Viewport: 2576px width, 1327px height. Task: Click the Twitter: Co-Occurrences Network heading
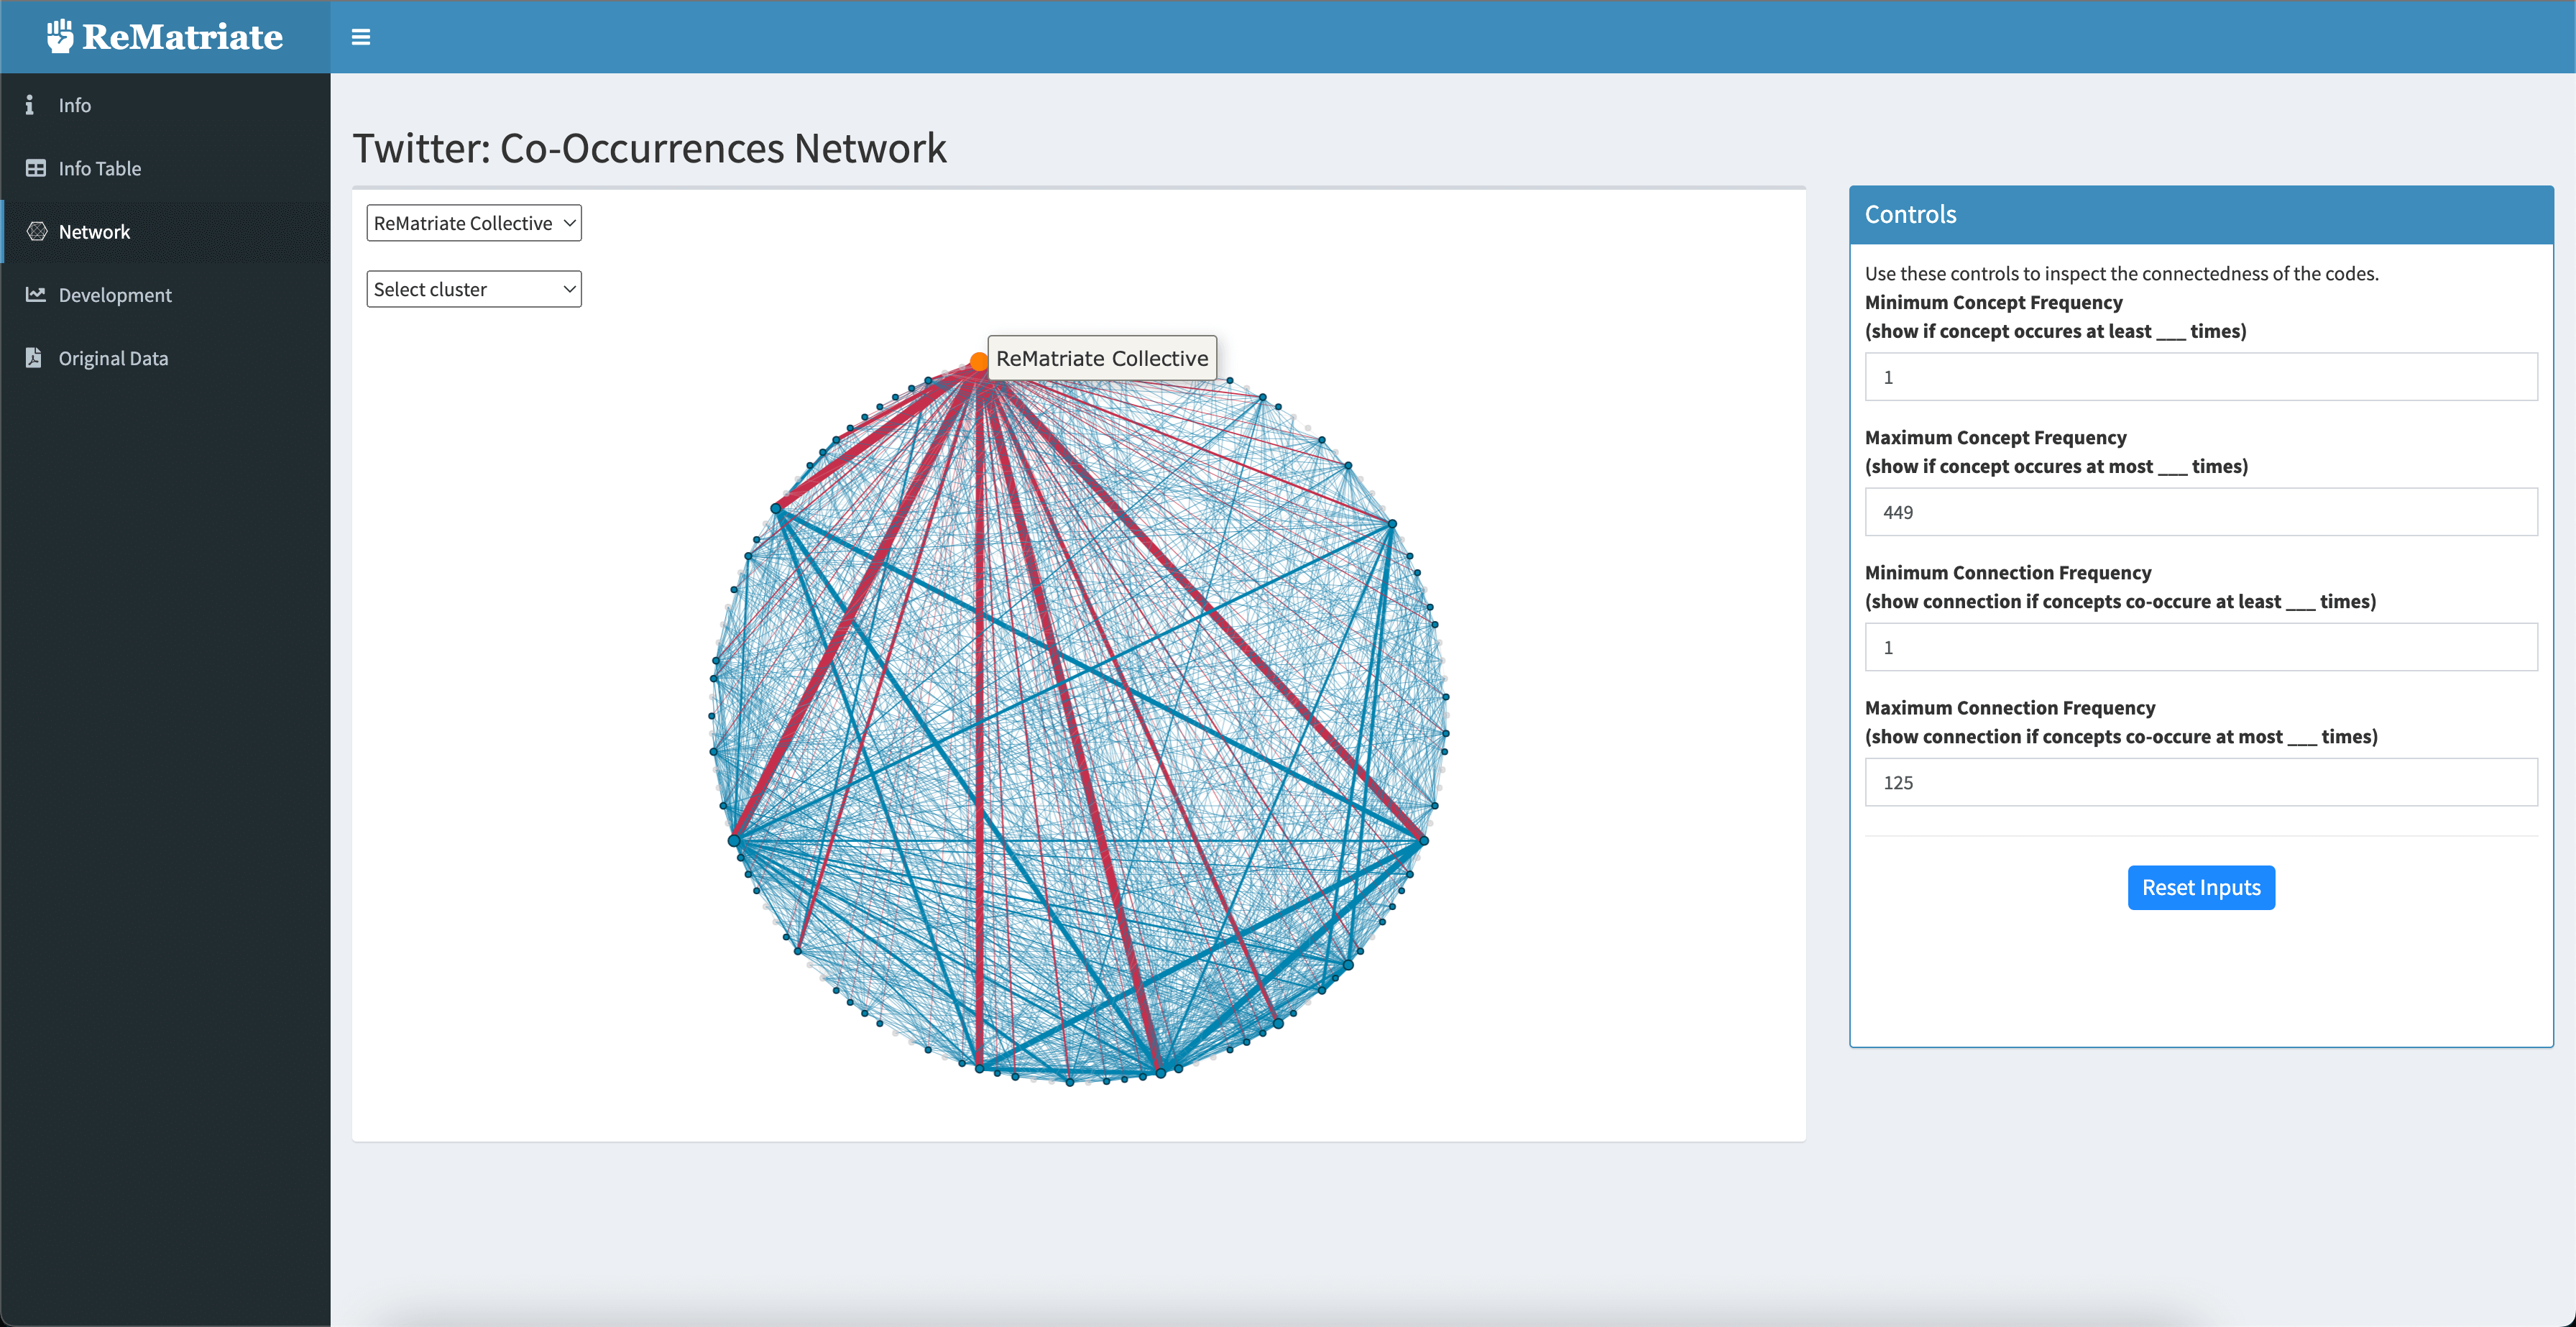click(649, 148)
